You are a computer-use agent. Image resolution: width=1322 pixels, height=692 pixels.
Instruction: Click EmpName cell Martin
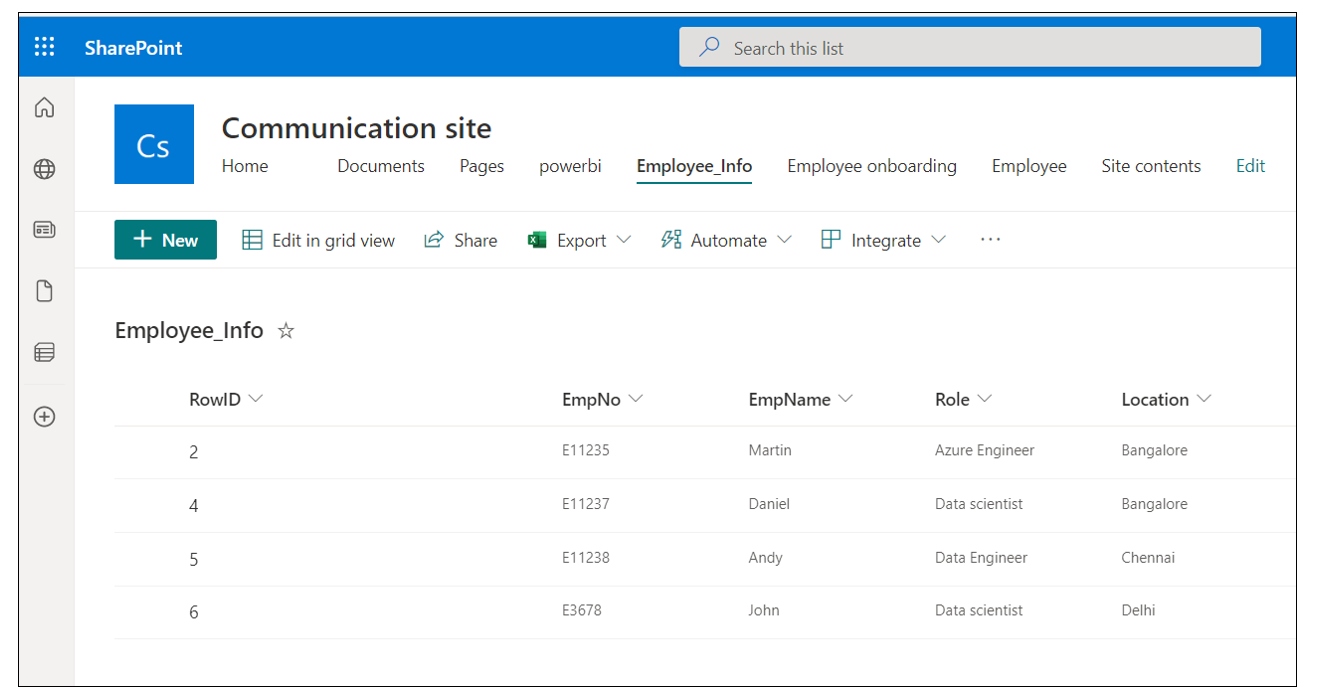click(x=770, y=450)
